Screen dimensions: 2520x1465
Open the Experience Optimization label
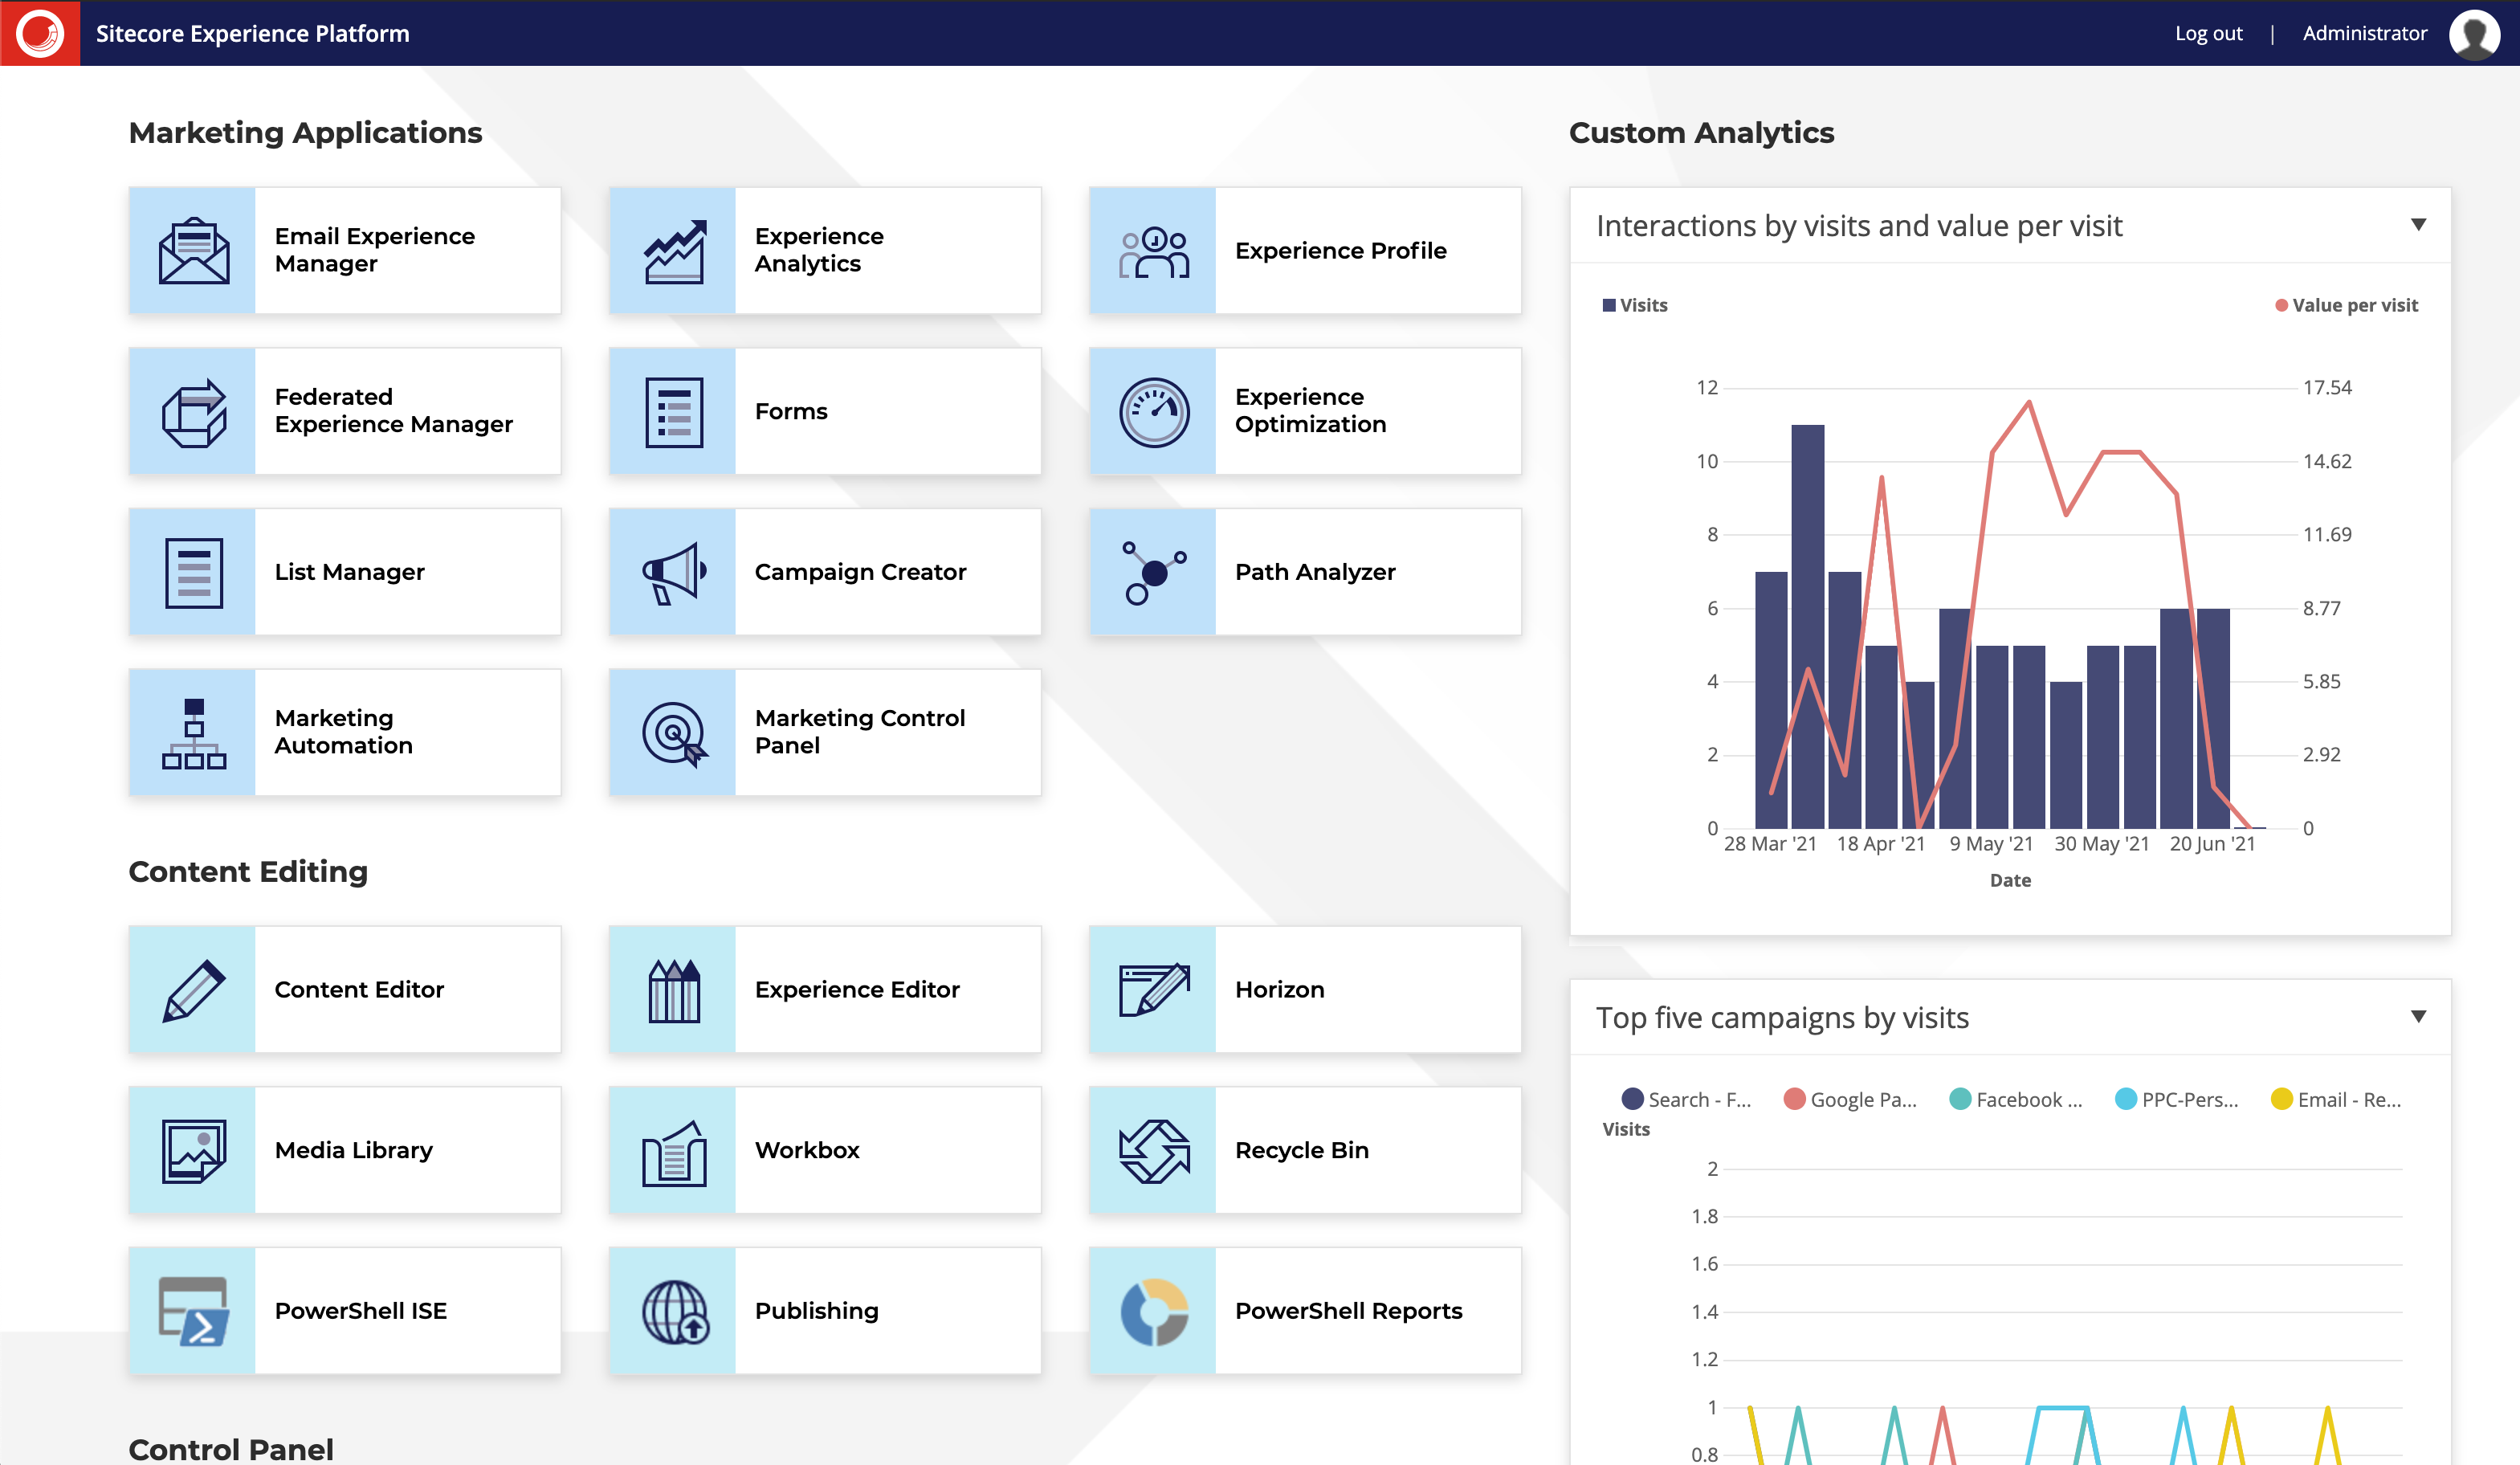click(x=1310, y=411)
